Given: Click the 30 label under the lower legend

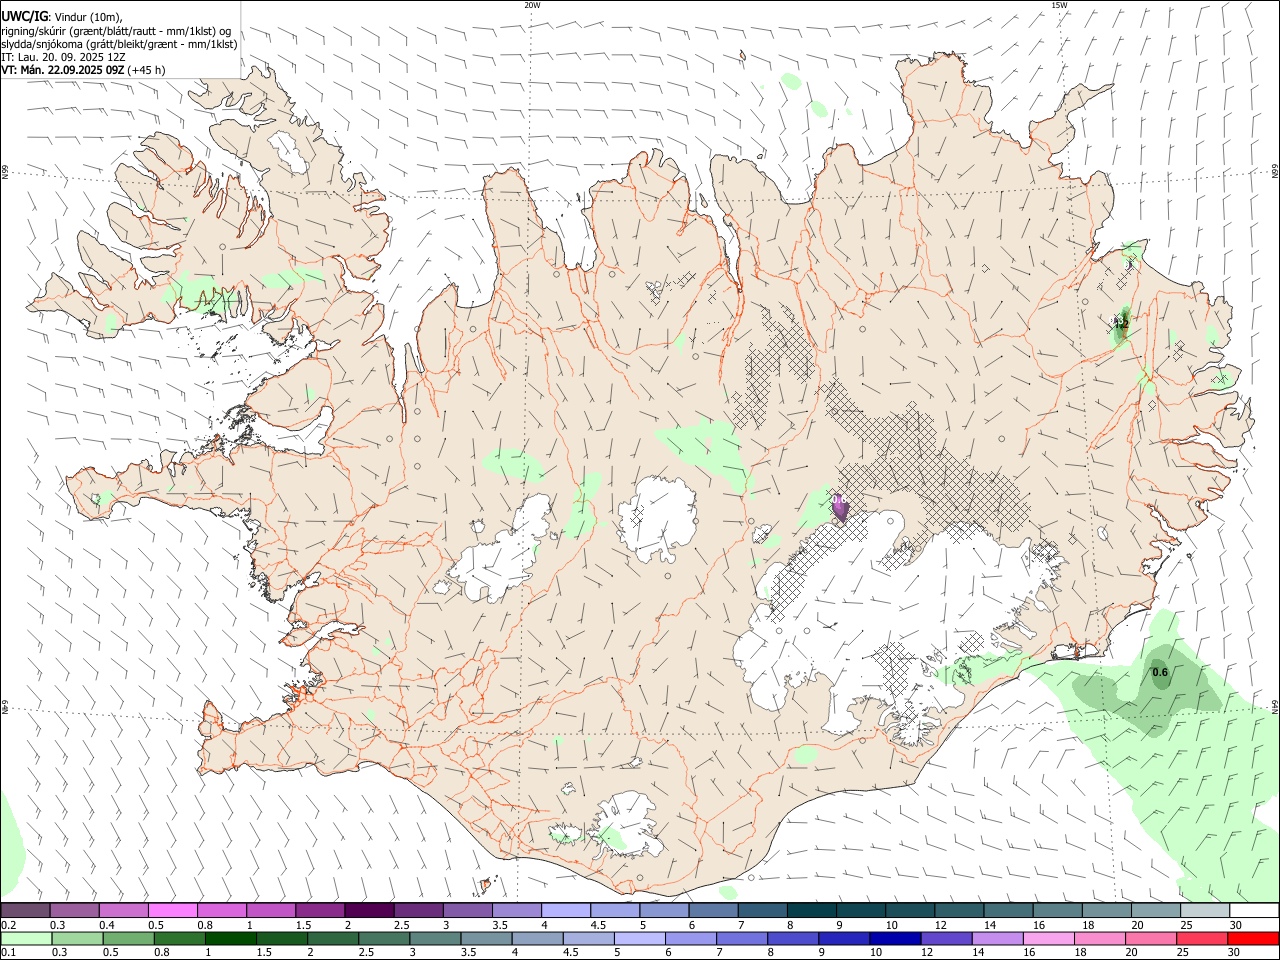Looking at the screenshot, I should coord(1232,953).
